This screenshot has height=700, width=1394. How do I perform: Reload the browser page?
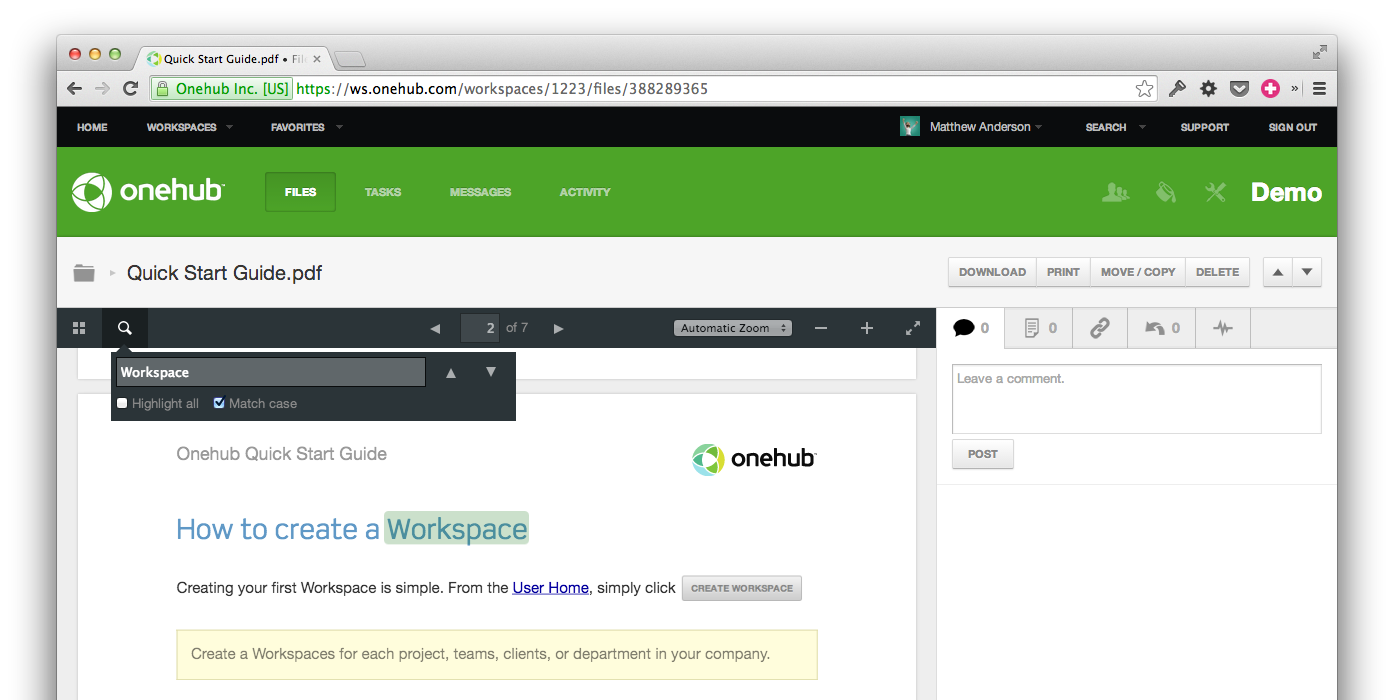[x=130, y=89]
